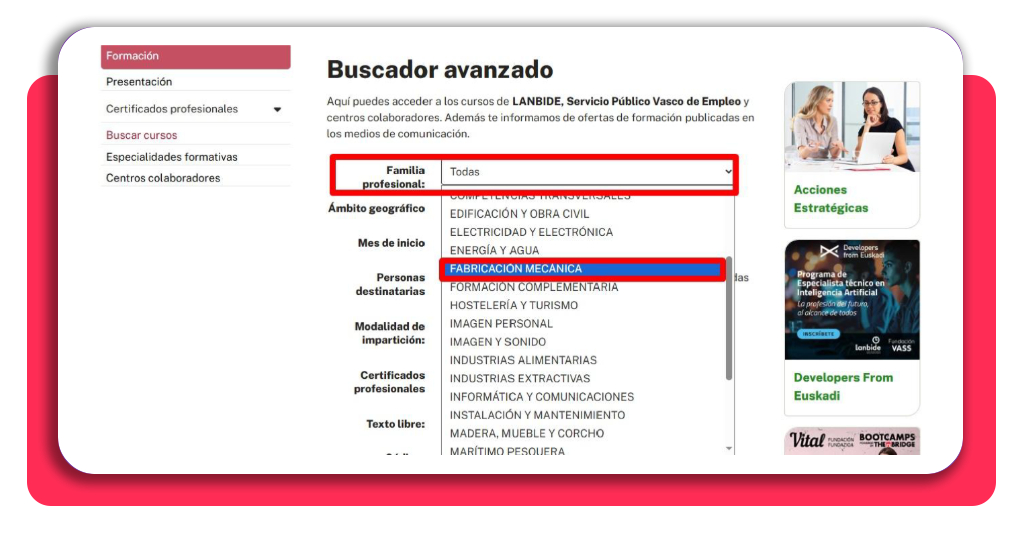Choose FABRICACIÓN MECÁNICA from the list
The image size is (1024, 536).
pos(583,268)
